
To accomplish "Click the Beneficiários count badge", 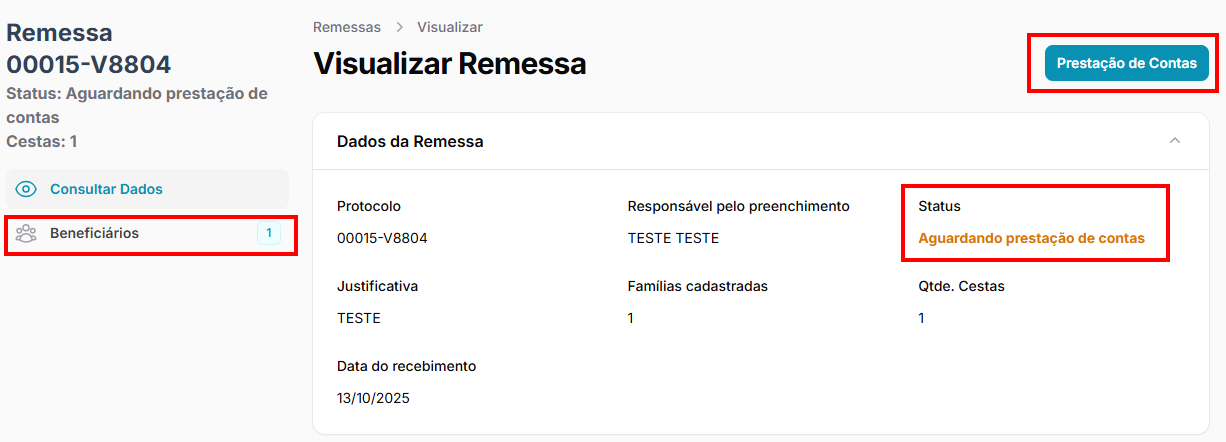I will pyautogui.click(x=269, y=233).
